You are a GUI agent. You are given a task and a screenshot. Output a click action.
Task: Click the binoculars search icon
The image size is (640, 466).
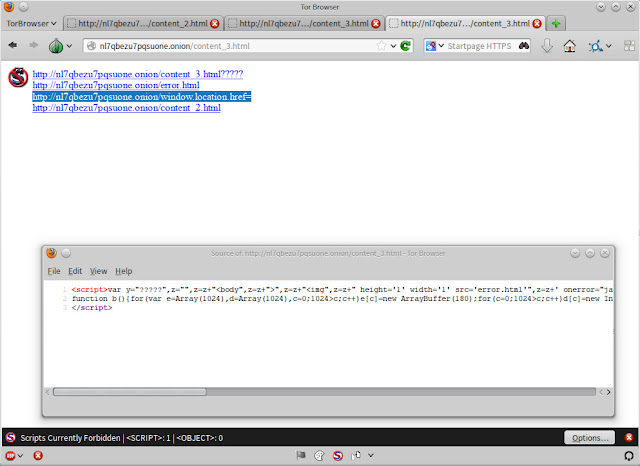(523, 46)
